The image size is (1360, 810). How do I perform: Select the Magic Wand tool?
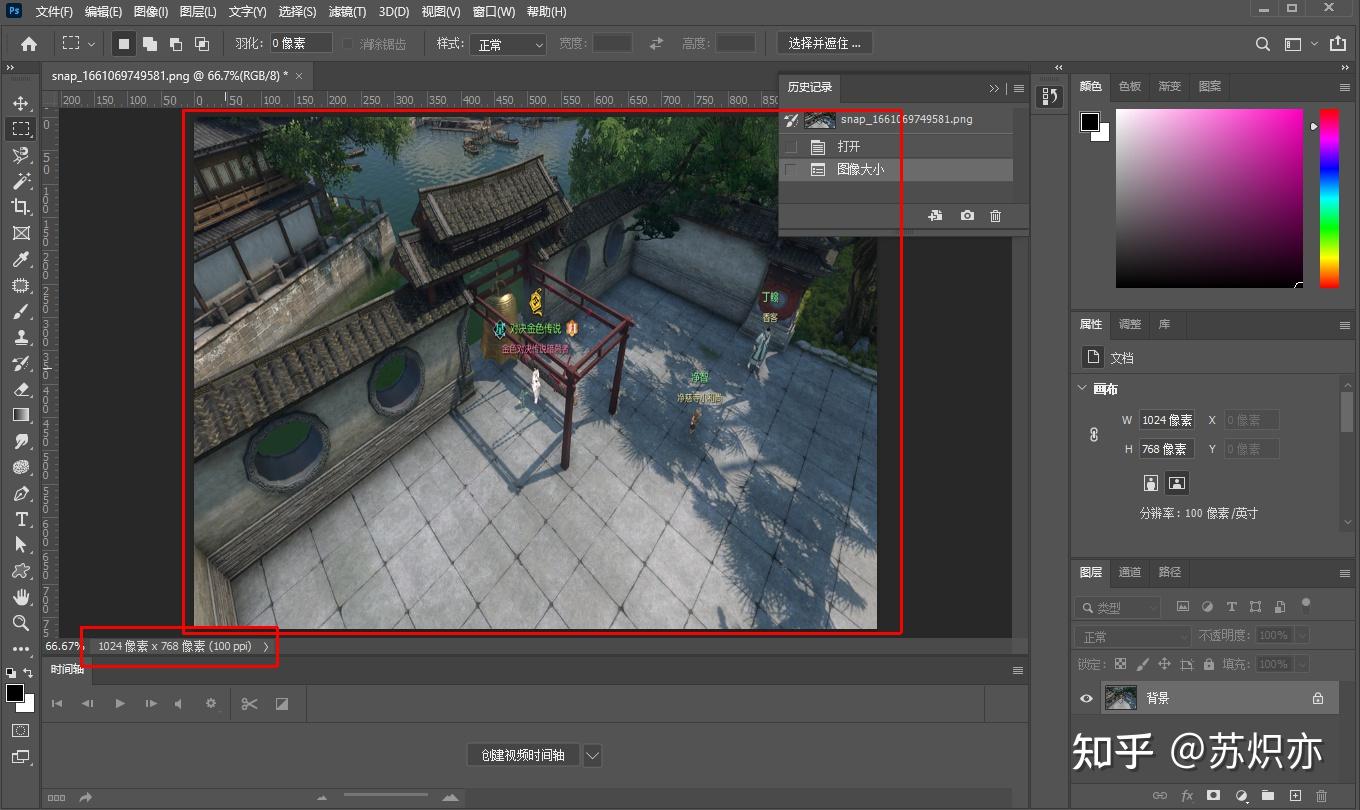point(20,181)
